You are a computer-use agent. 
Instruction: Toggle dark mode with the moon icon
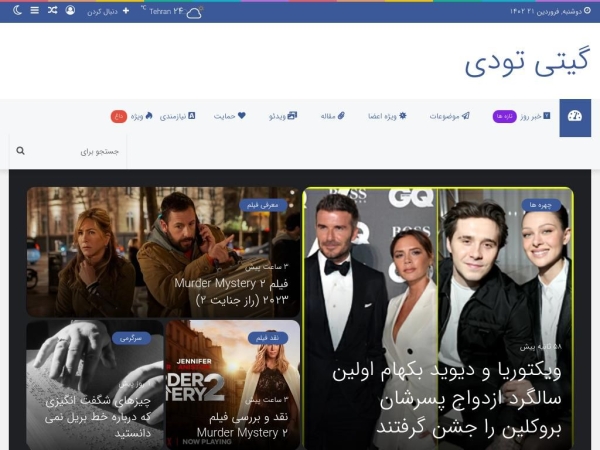[x=17, y=10]
